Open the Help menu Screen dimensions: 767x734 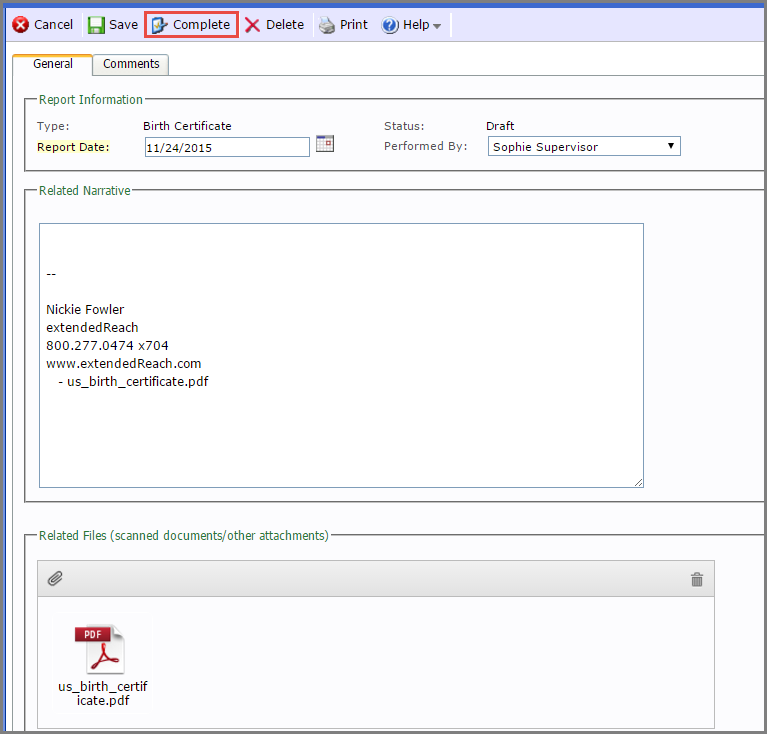(x=411, y=24)
